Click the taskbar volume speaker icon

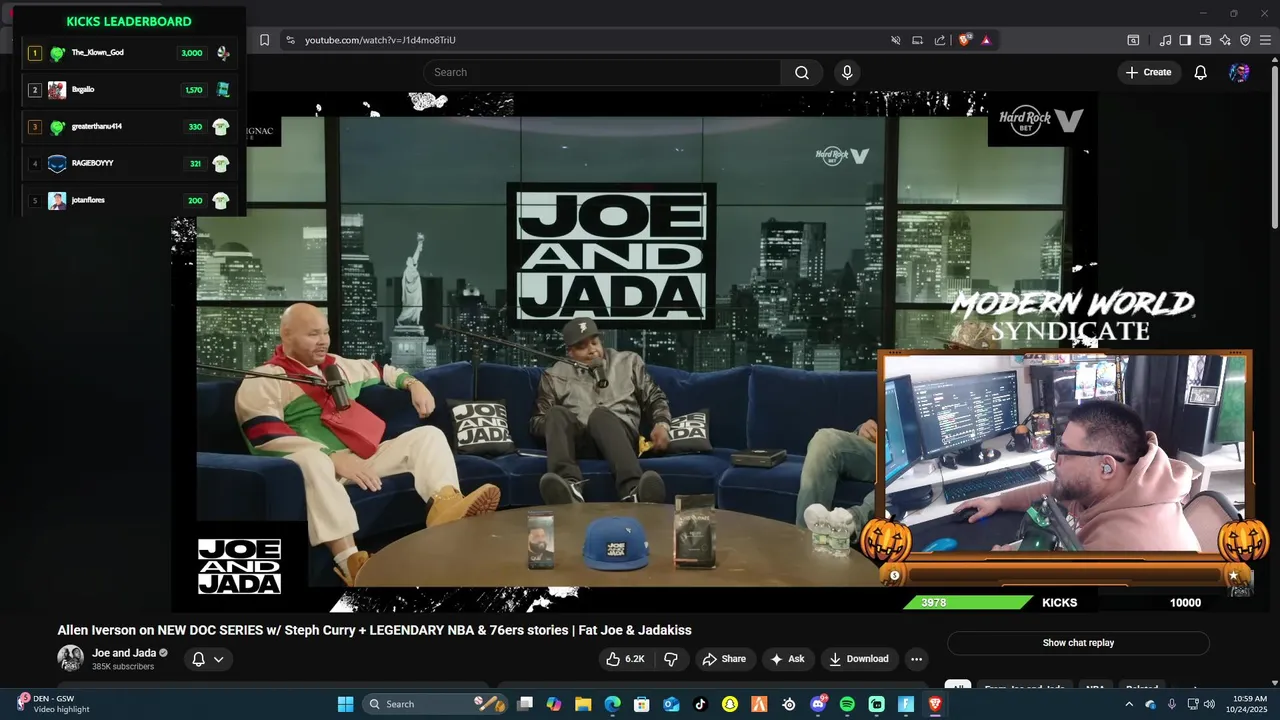pos(1209,704)
